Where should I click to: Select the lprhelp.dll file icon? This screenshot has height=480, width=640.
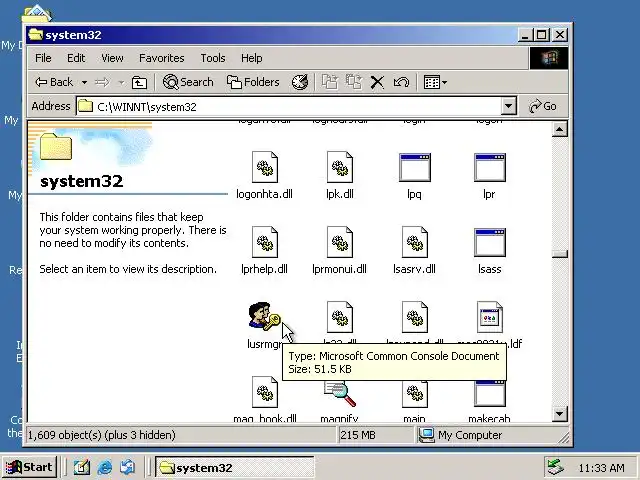(265, 242)
